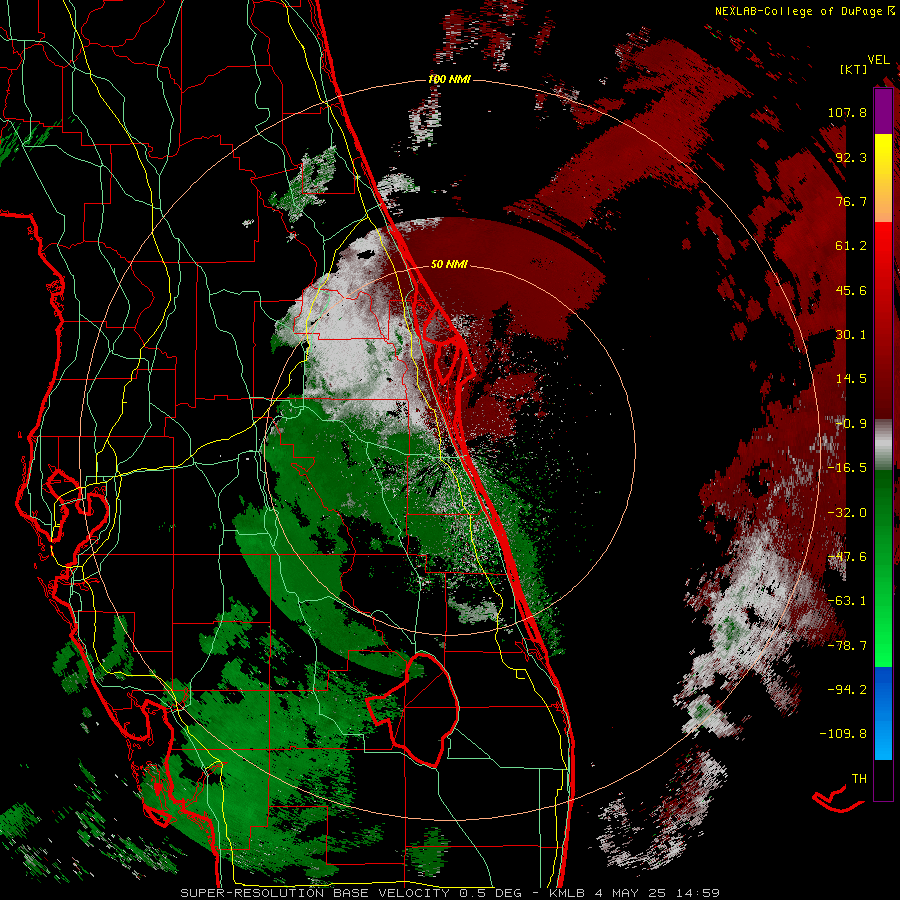Click the -16.5 velocity scale value
900x900 pixels.
(847, 468)
